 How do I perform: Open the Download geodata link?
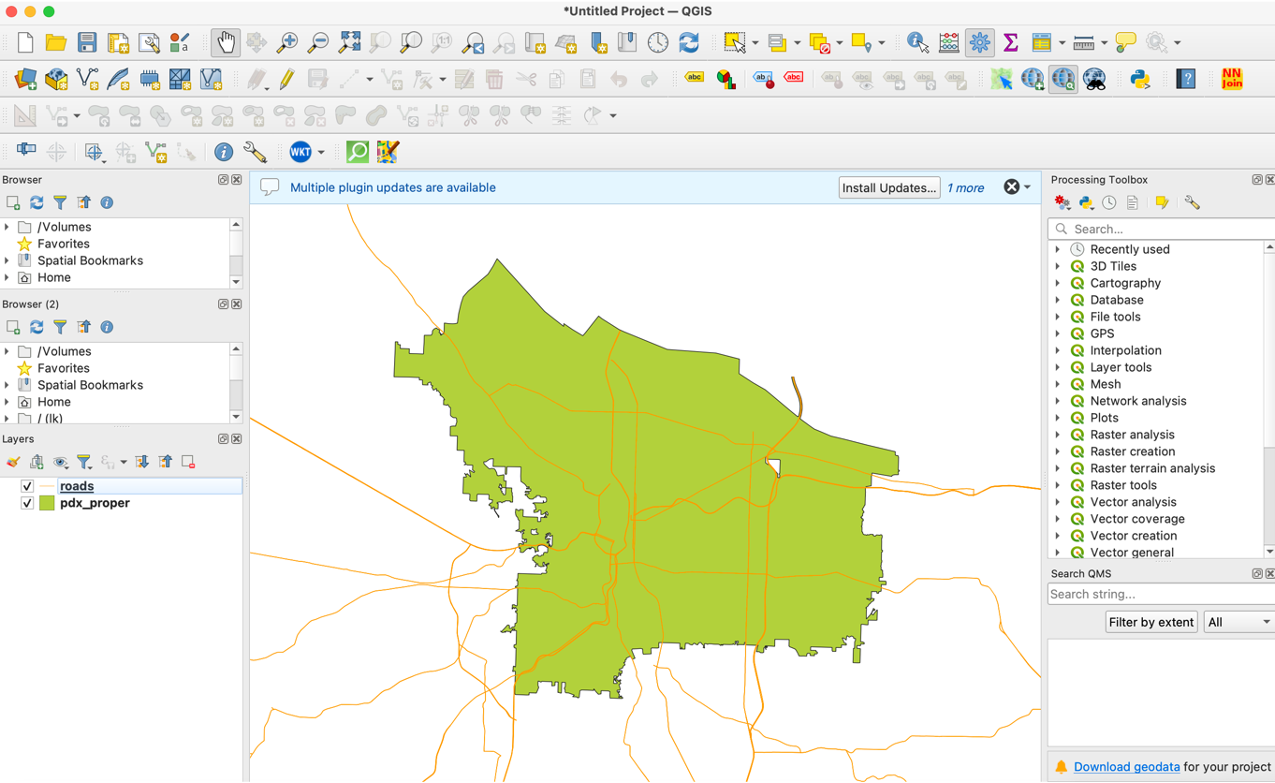tap(1126, 767)
